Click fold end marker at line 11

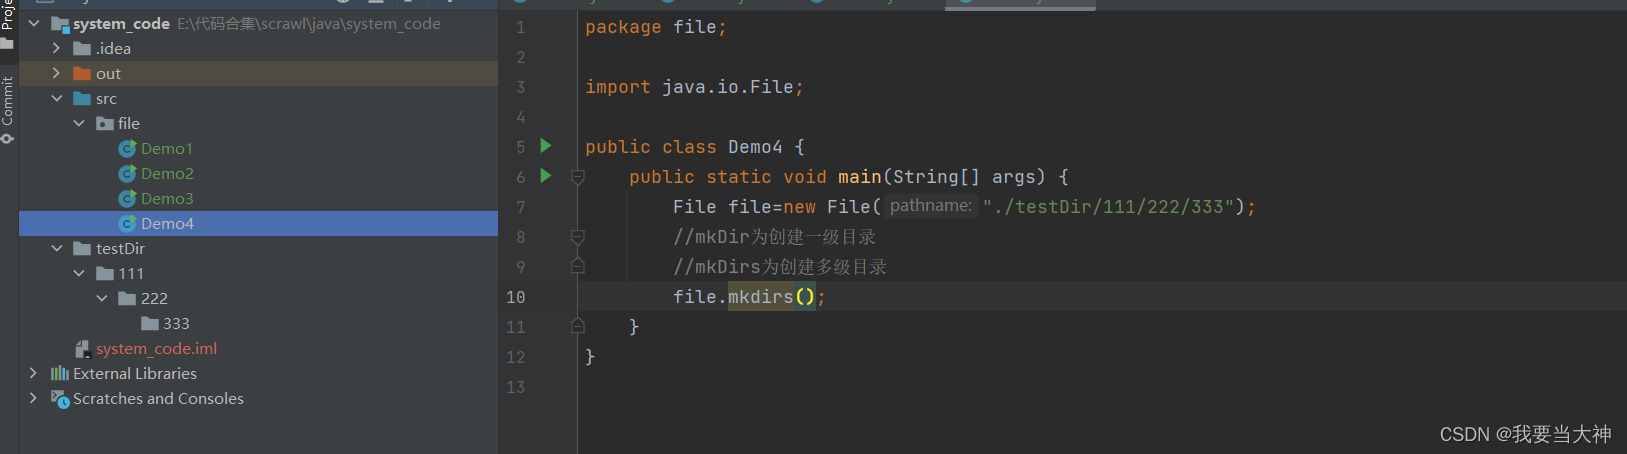click(577, 326)
